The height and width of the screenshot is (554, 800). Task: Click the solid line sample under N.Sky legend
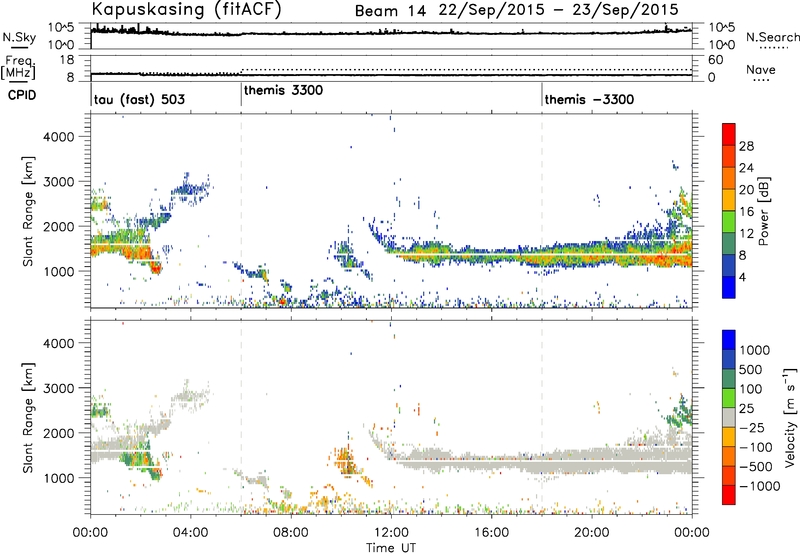[x=19, y=48]
